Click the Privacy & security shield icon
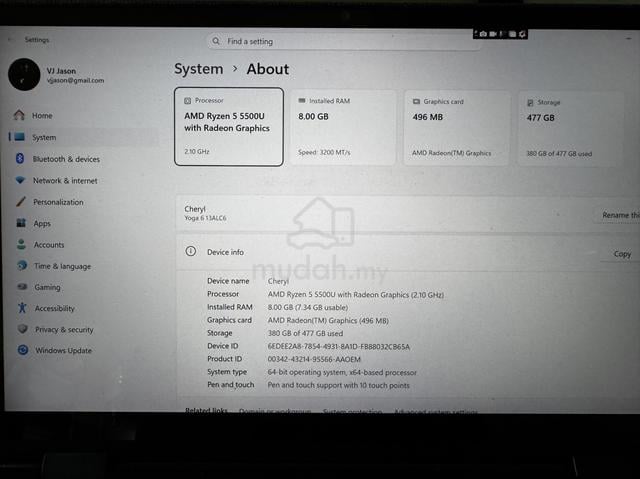Screen dimensions: 640x479 pyautogui.click(x=23, y=329)
